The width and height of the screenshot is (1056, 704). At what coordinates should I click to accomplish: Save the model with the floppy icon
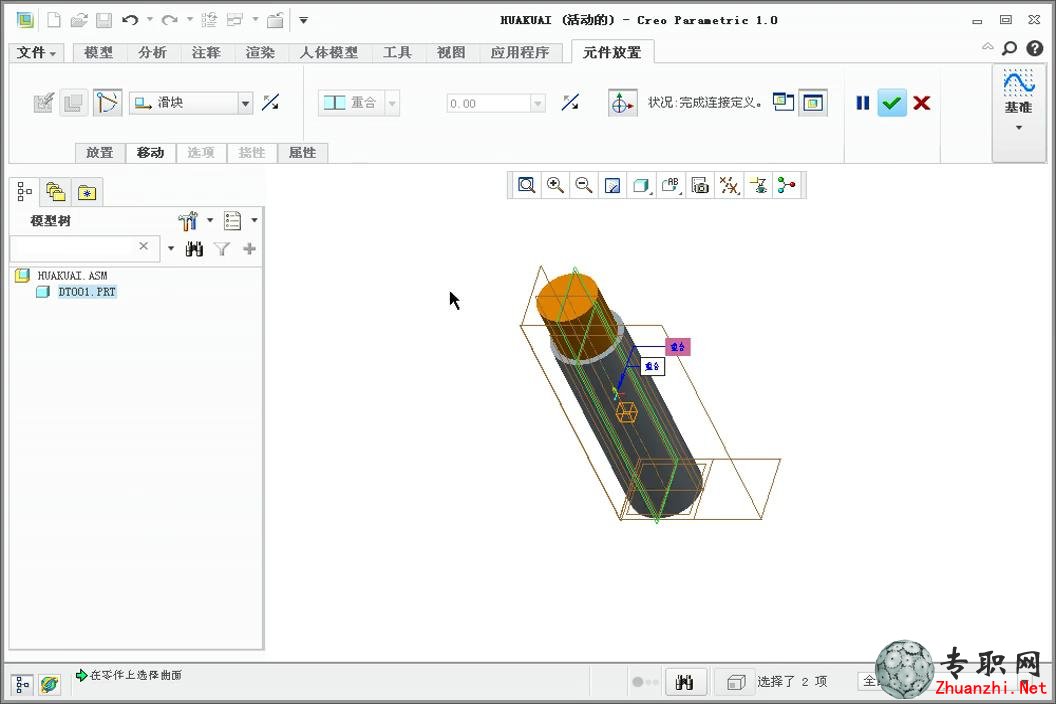point(104,20)
